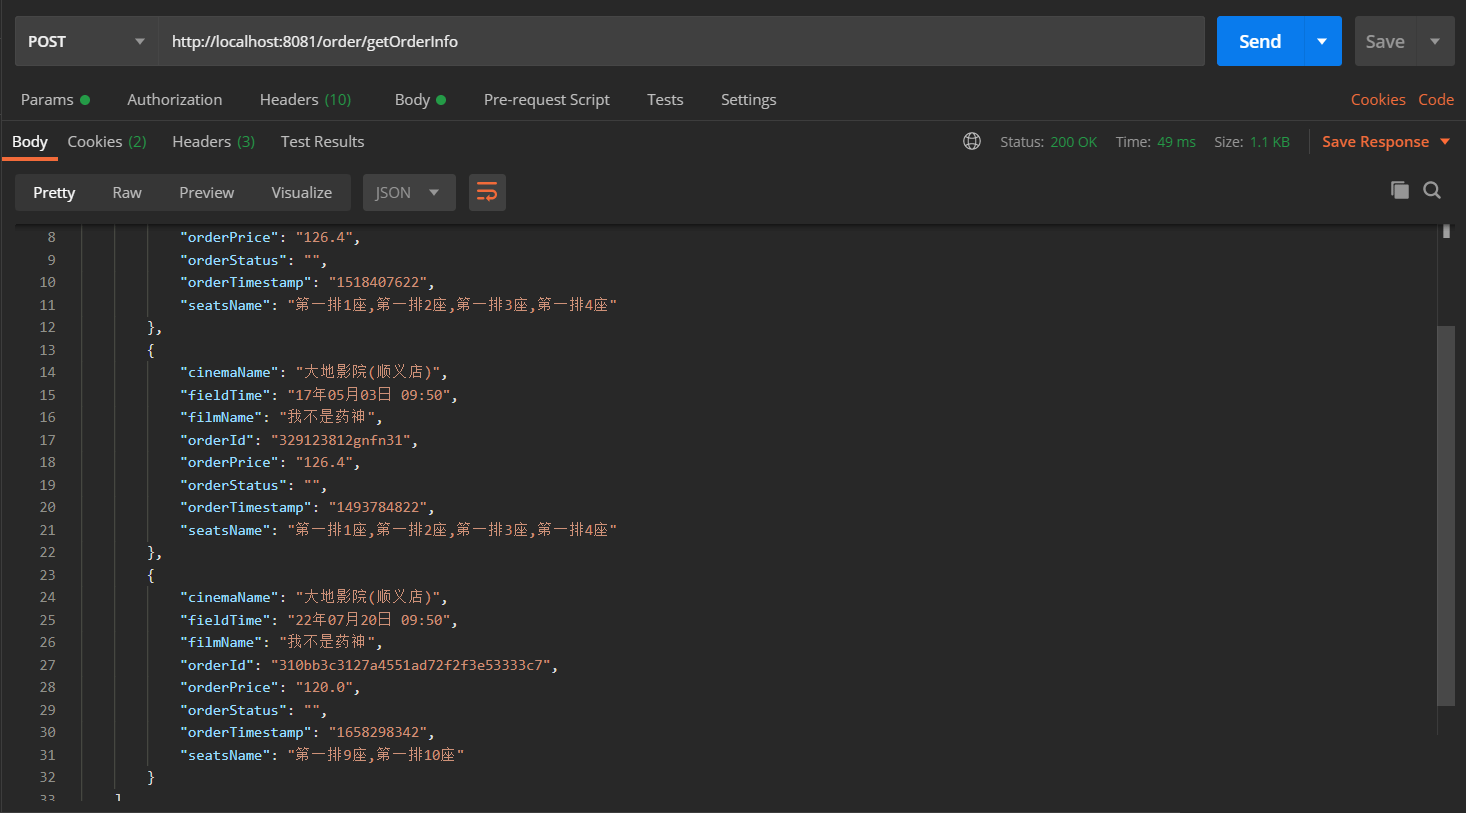Screen dimensions: 1466x813
Task: Click the fieldTime value "17年05月03日 09:50"
Action: click(x=369, y=395)
